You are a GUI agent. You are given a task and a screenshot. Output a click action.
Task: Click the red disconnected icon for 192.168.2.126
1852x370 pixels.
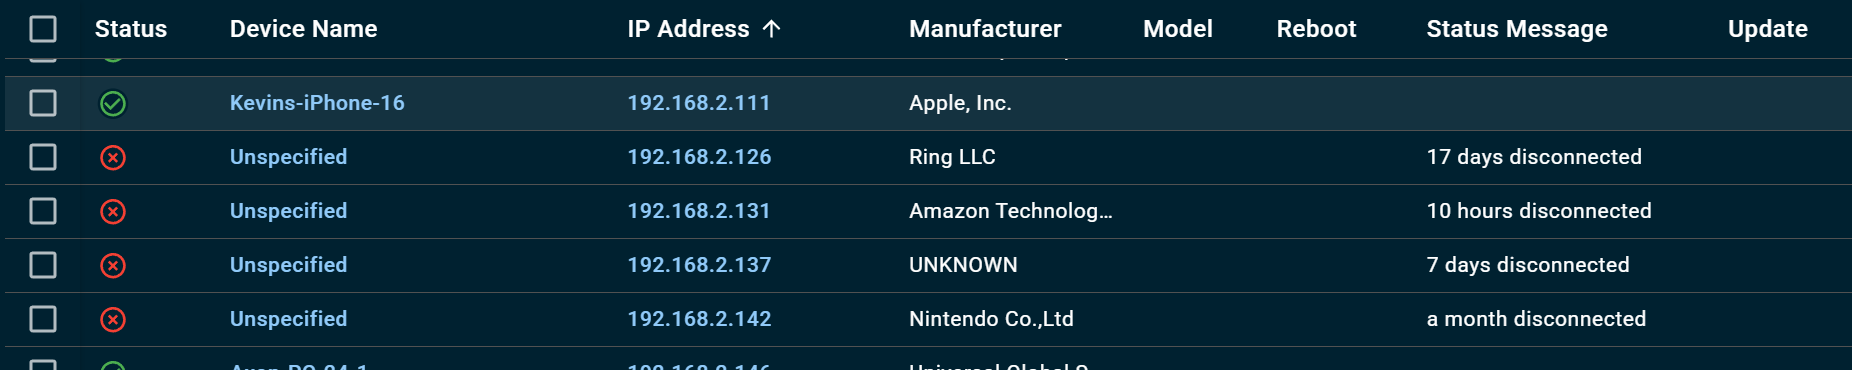[x=113, y=157]
